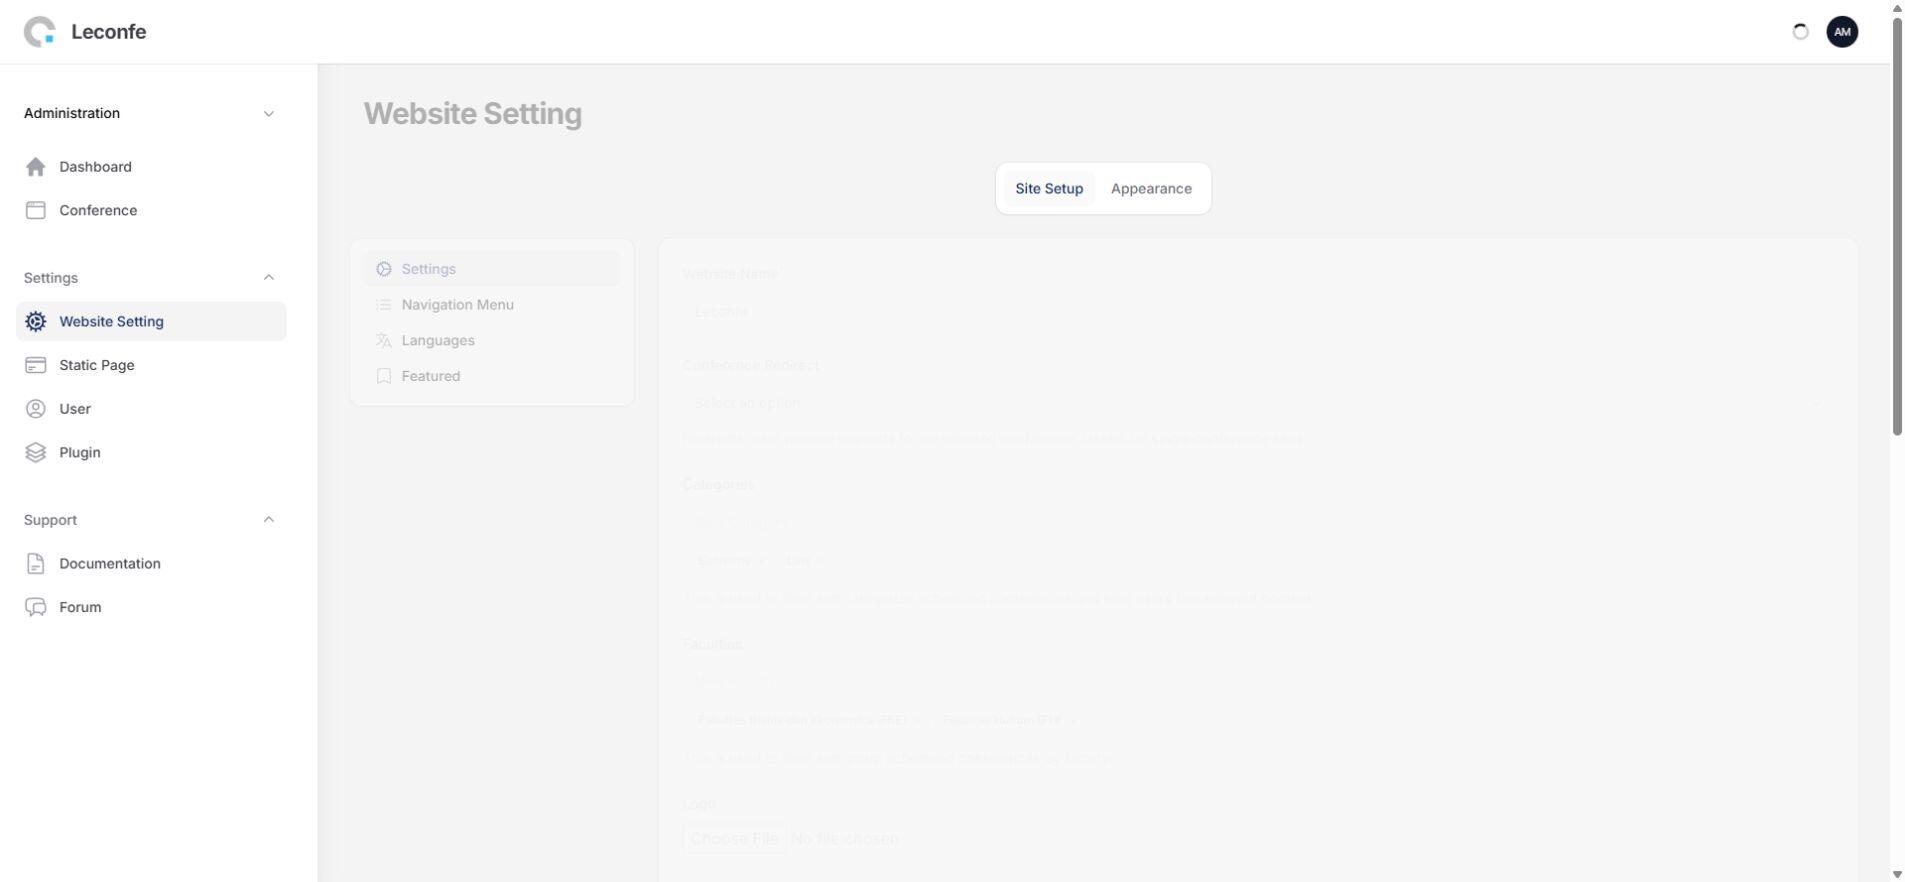Click the Leconfe brand name
1905x882 pixels.
109,32
